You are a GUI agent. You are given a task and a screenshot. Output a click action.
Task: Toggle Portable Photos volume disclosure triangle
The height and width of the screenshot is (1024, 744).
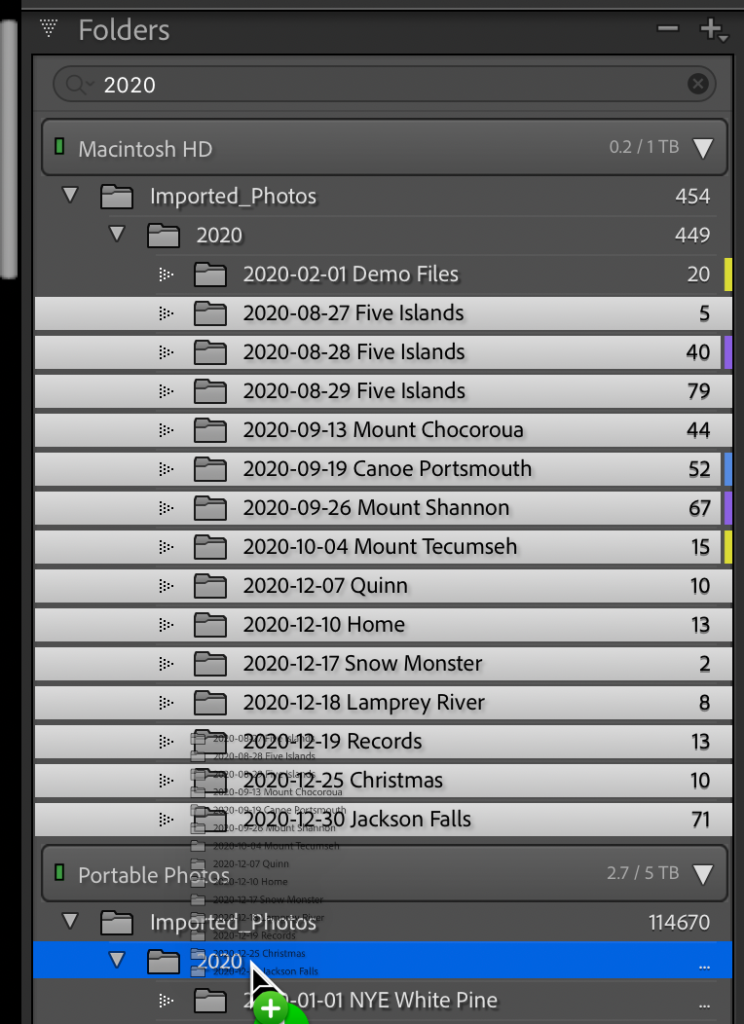(703, 874)
